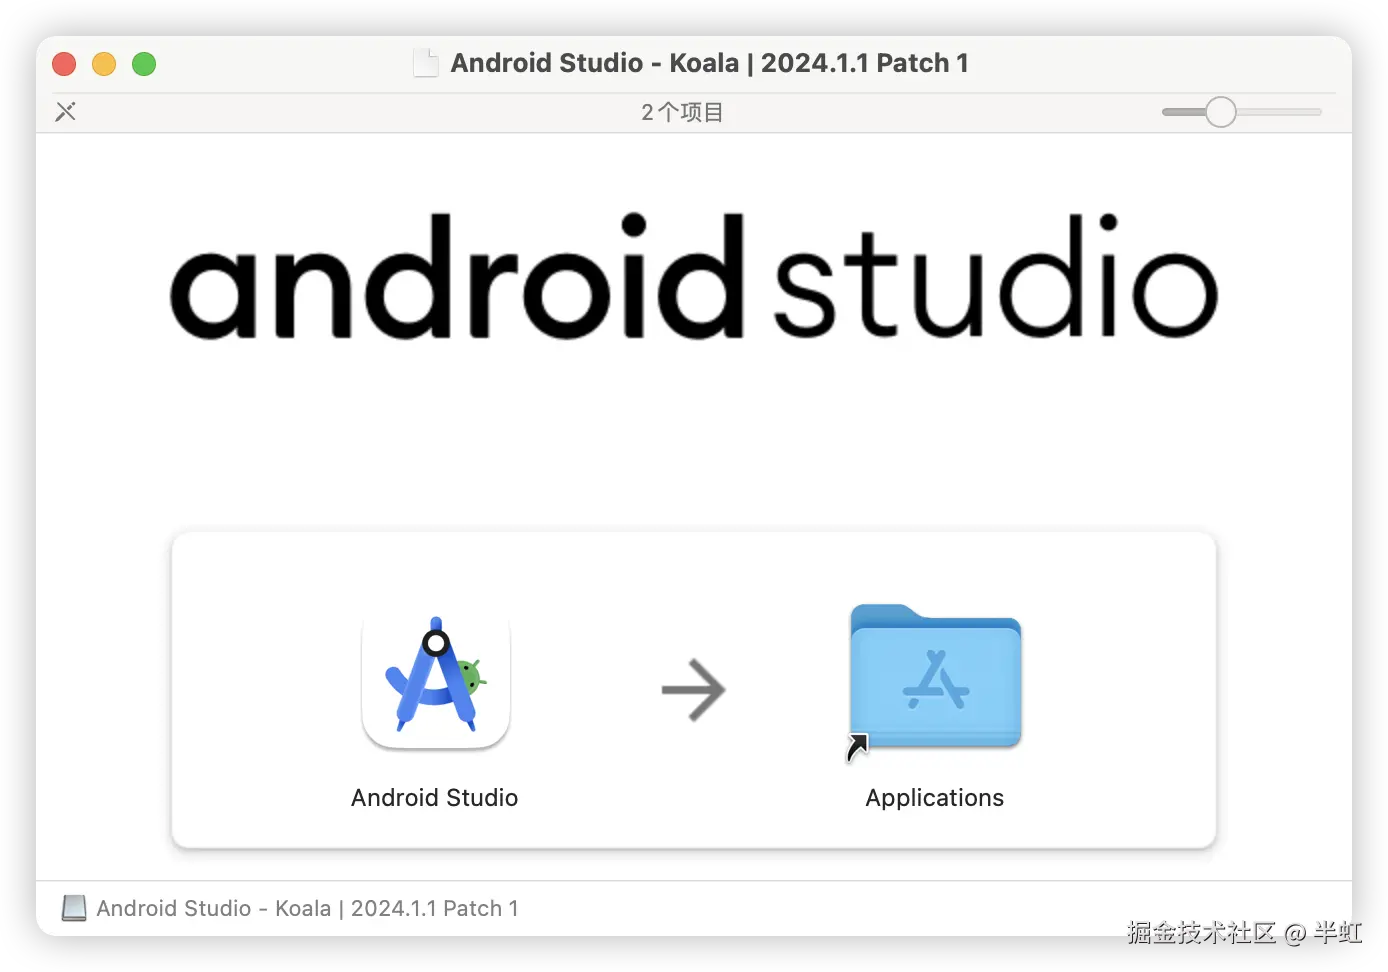1388x972 pixels.
Task: Click the "Applications" folder label
Action: 935,798
